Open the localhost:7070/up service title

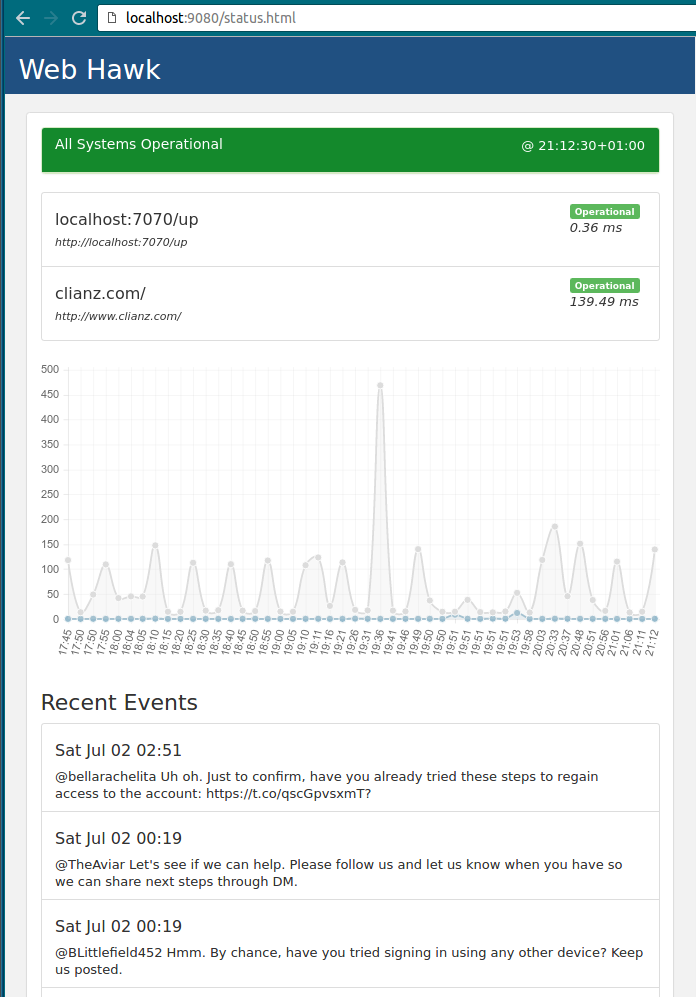tap(126, 219)
